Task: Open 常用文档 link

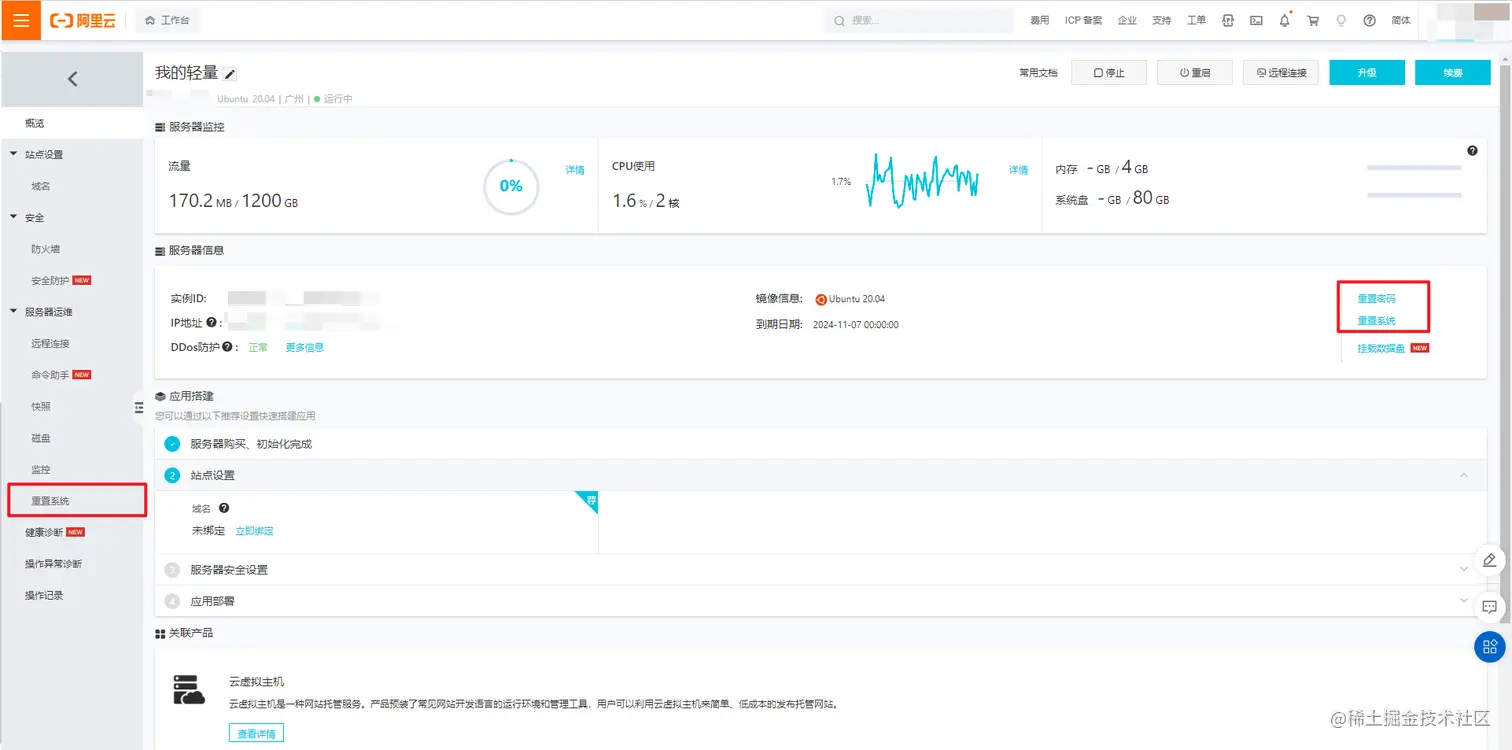Action: pyautogui.click(x=1038, y=73)
